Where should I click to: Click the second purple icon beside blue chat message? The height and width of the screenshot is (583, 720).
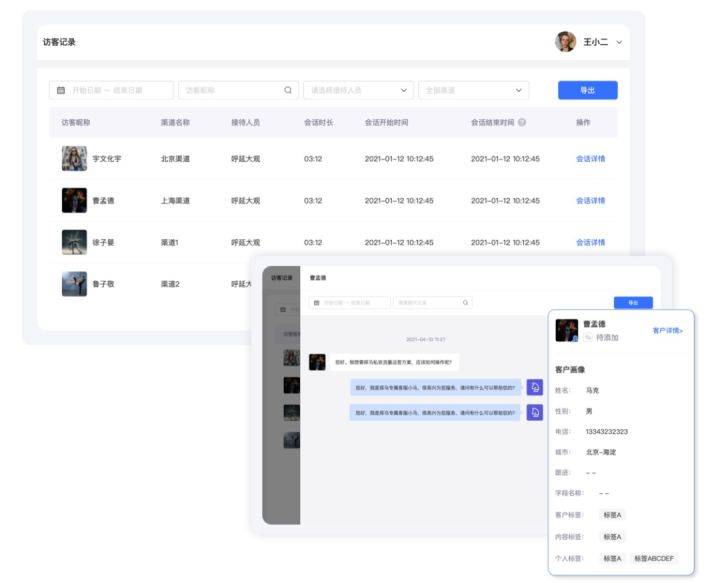[534, 412]
